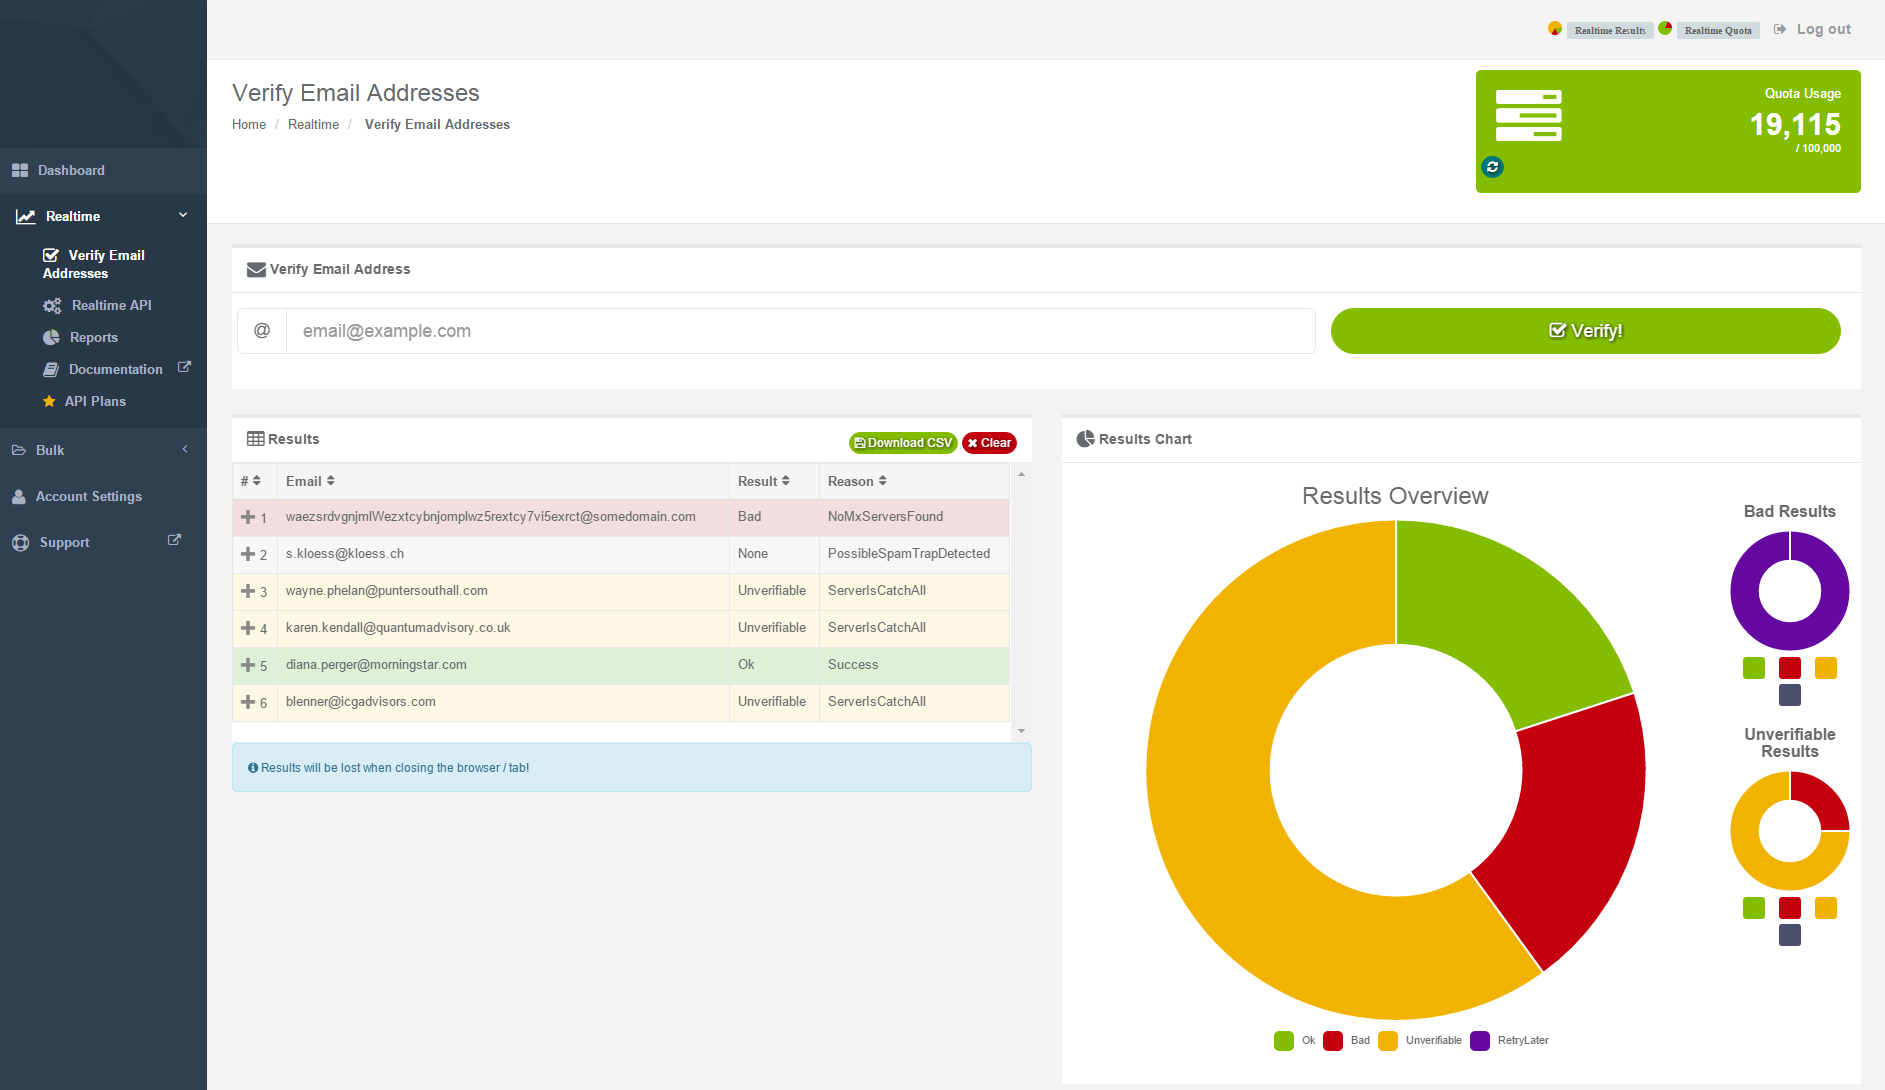Viewport: 1885px width, 1090px height.
Task: Open the Dashboard sidebar icon
Action: (20, 171)
